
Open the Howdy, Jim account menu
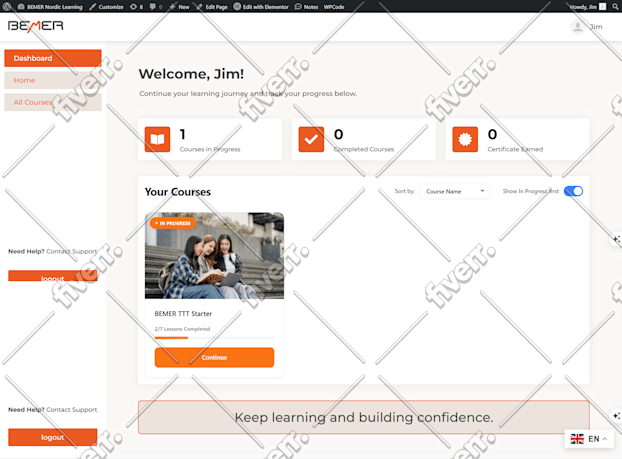click(587, 7)
